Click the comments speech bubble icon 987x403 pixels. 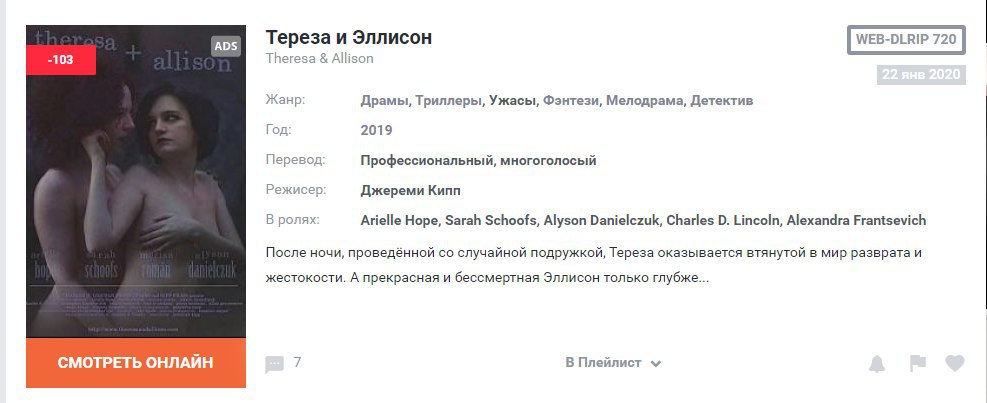274,364
